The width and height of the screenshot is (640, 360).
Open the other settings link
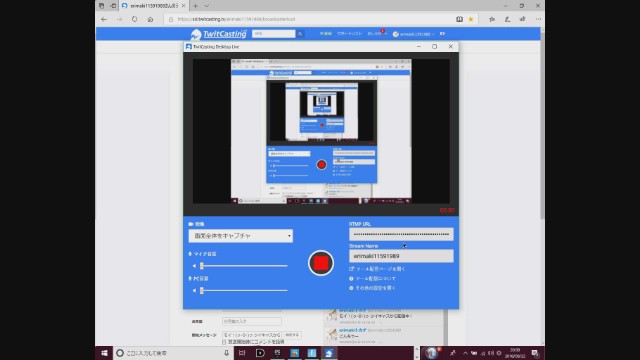pos(372,288)
